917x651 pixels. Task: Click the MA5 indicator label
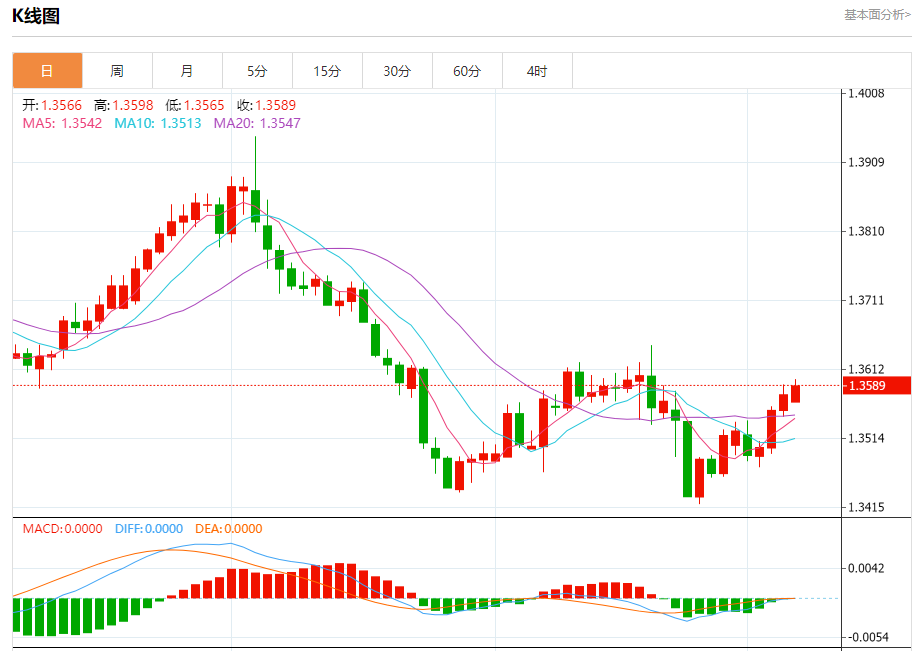coord(62,123)
